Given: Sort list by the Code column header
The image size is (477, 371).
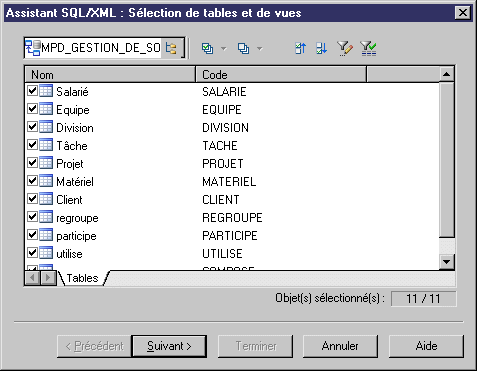Looking at the screenshot, I should click(281, 75).
